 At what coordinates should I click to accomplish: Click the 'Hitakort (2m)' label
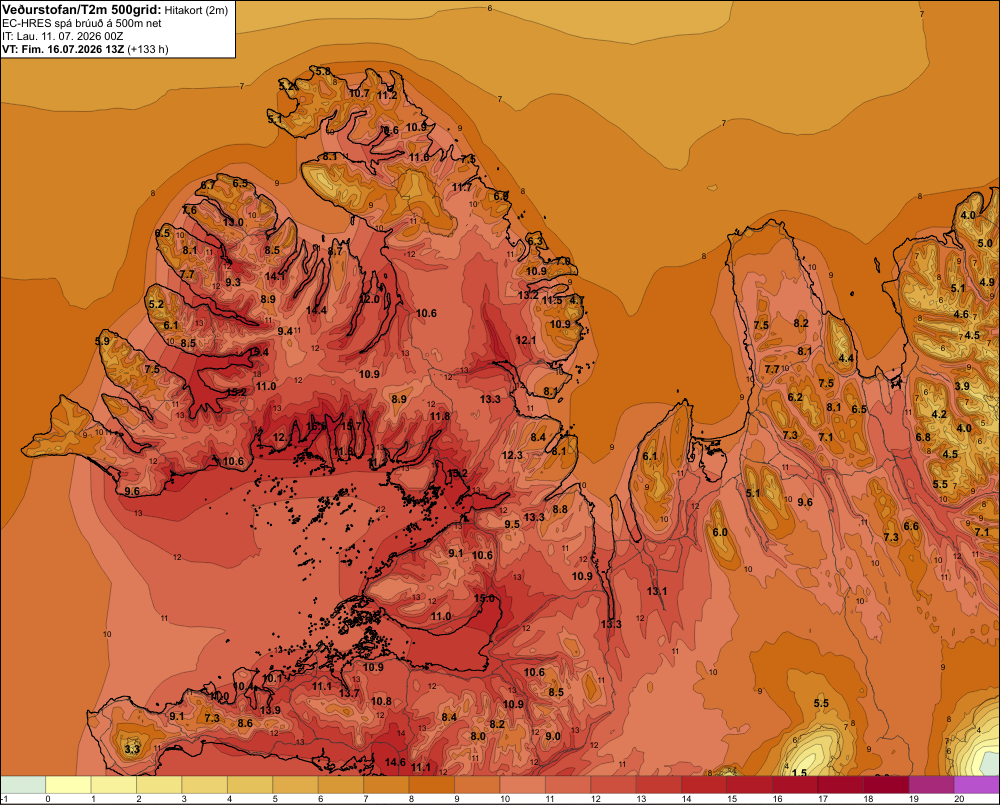(196, 10)
